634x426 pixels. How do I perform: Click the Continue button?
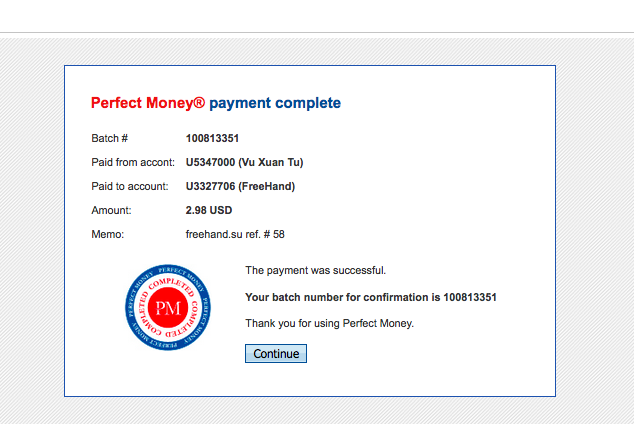tap(276, 354)
